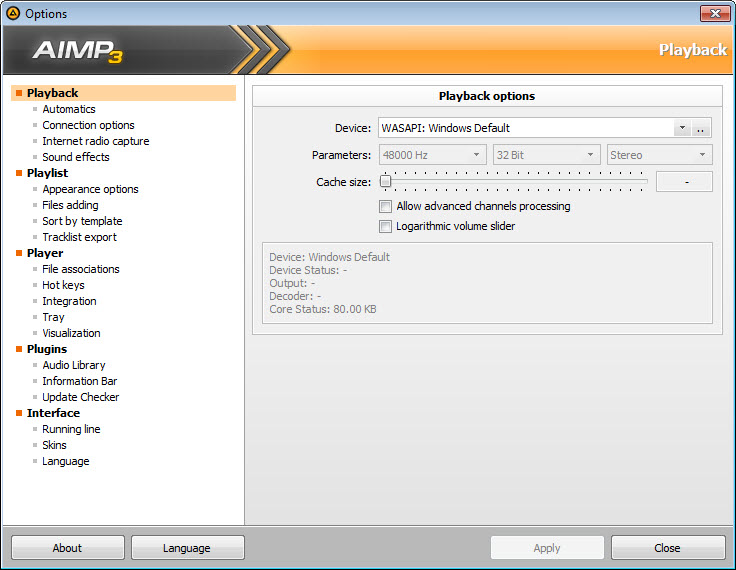The image size is (736, 570).
Task: Click the AIMP icon in title bar
Action: point(13,13)
